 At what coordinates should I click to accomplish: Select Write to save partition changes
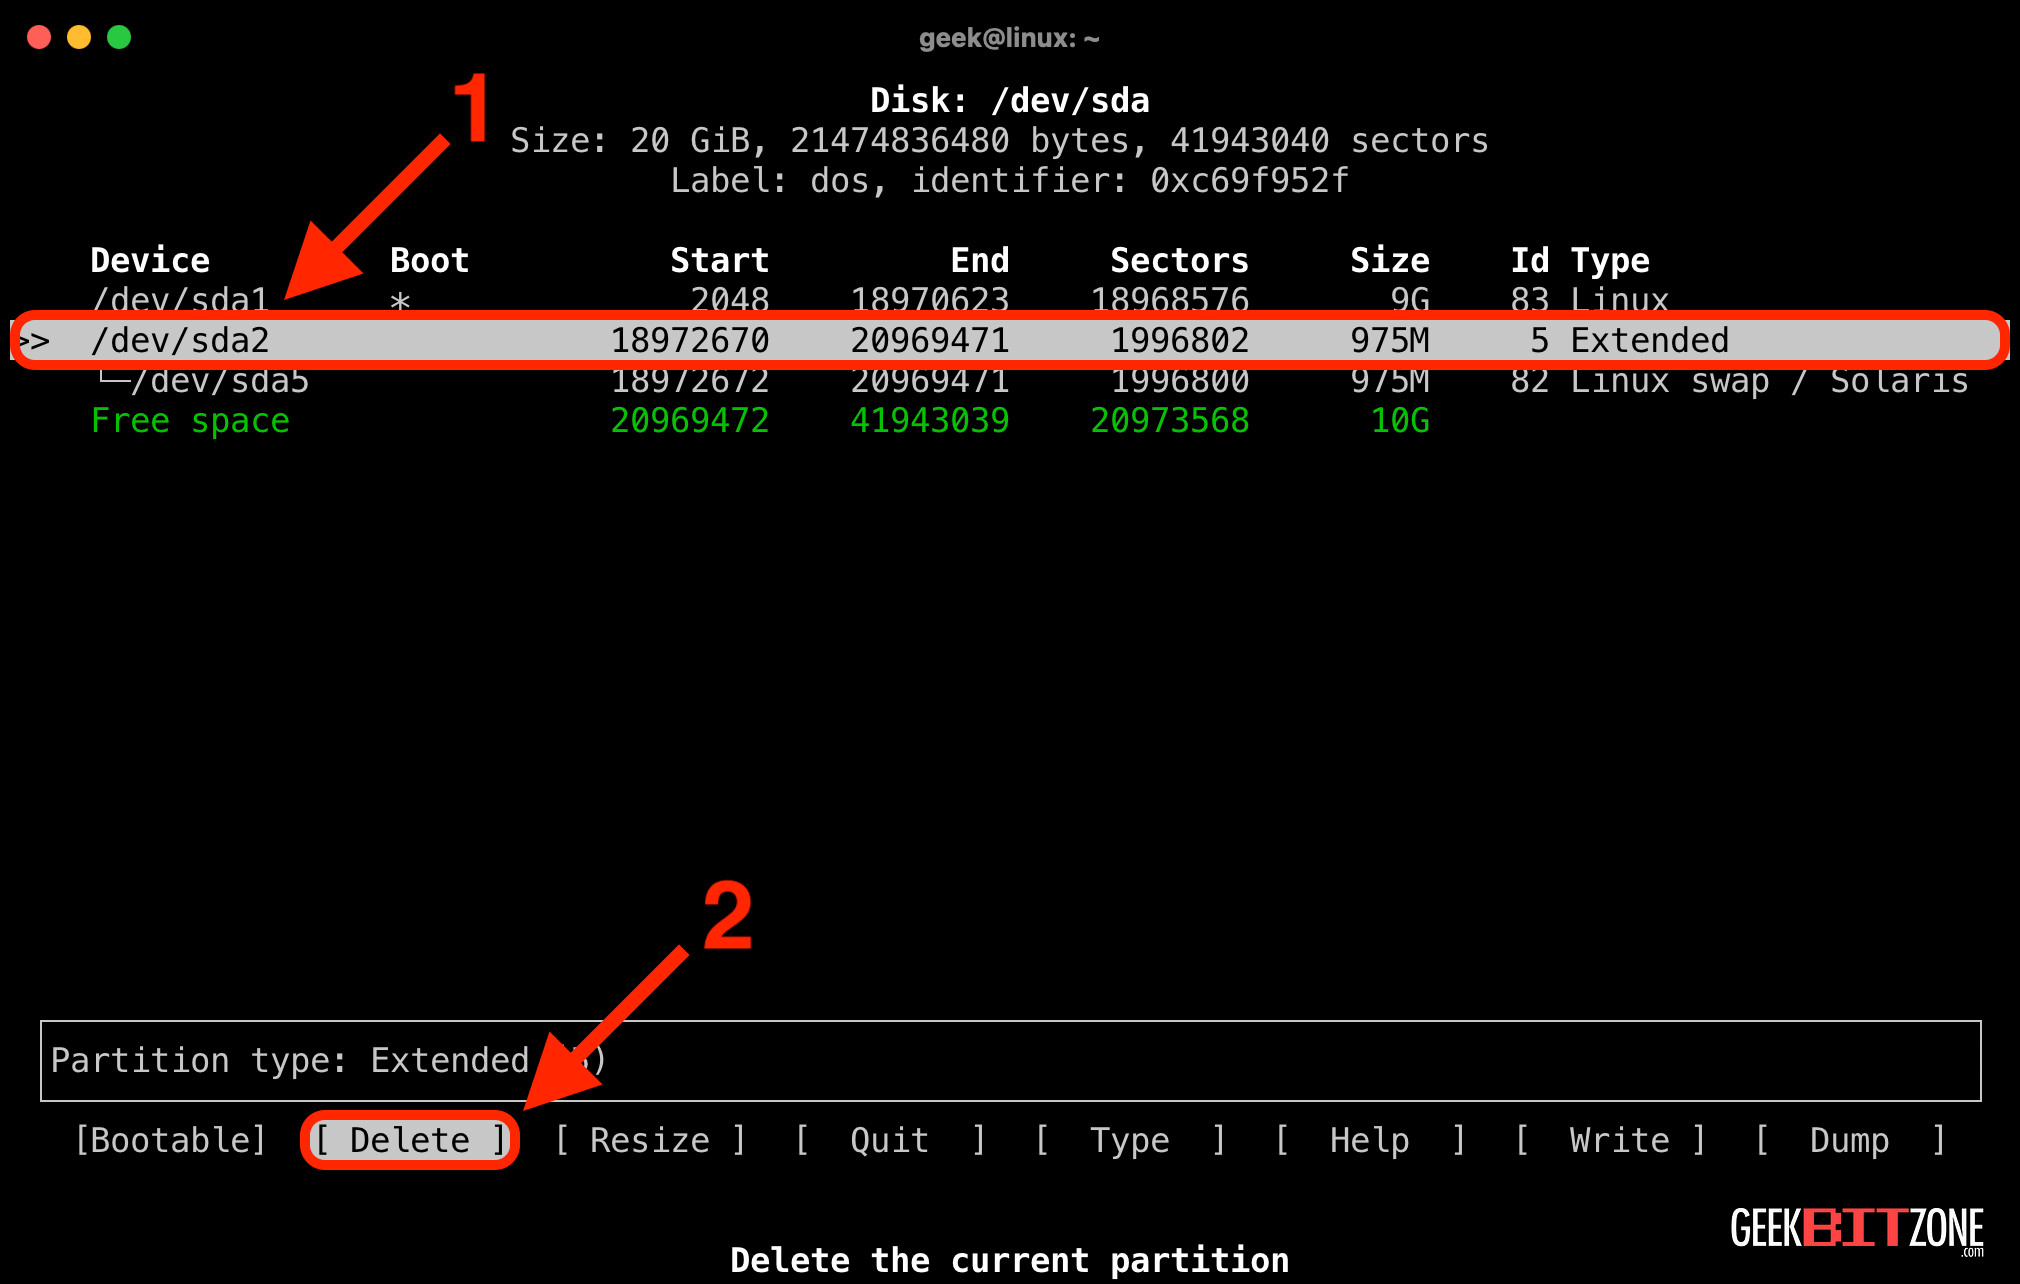(1611, 1139)
